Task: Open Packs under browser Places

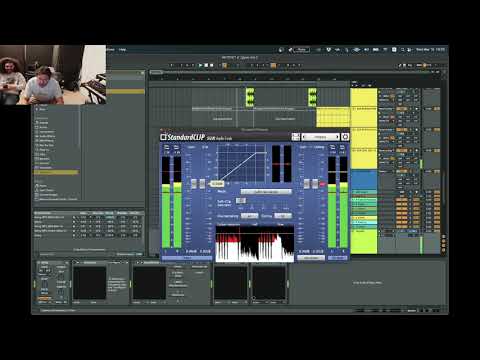Action: click(42, 185)
